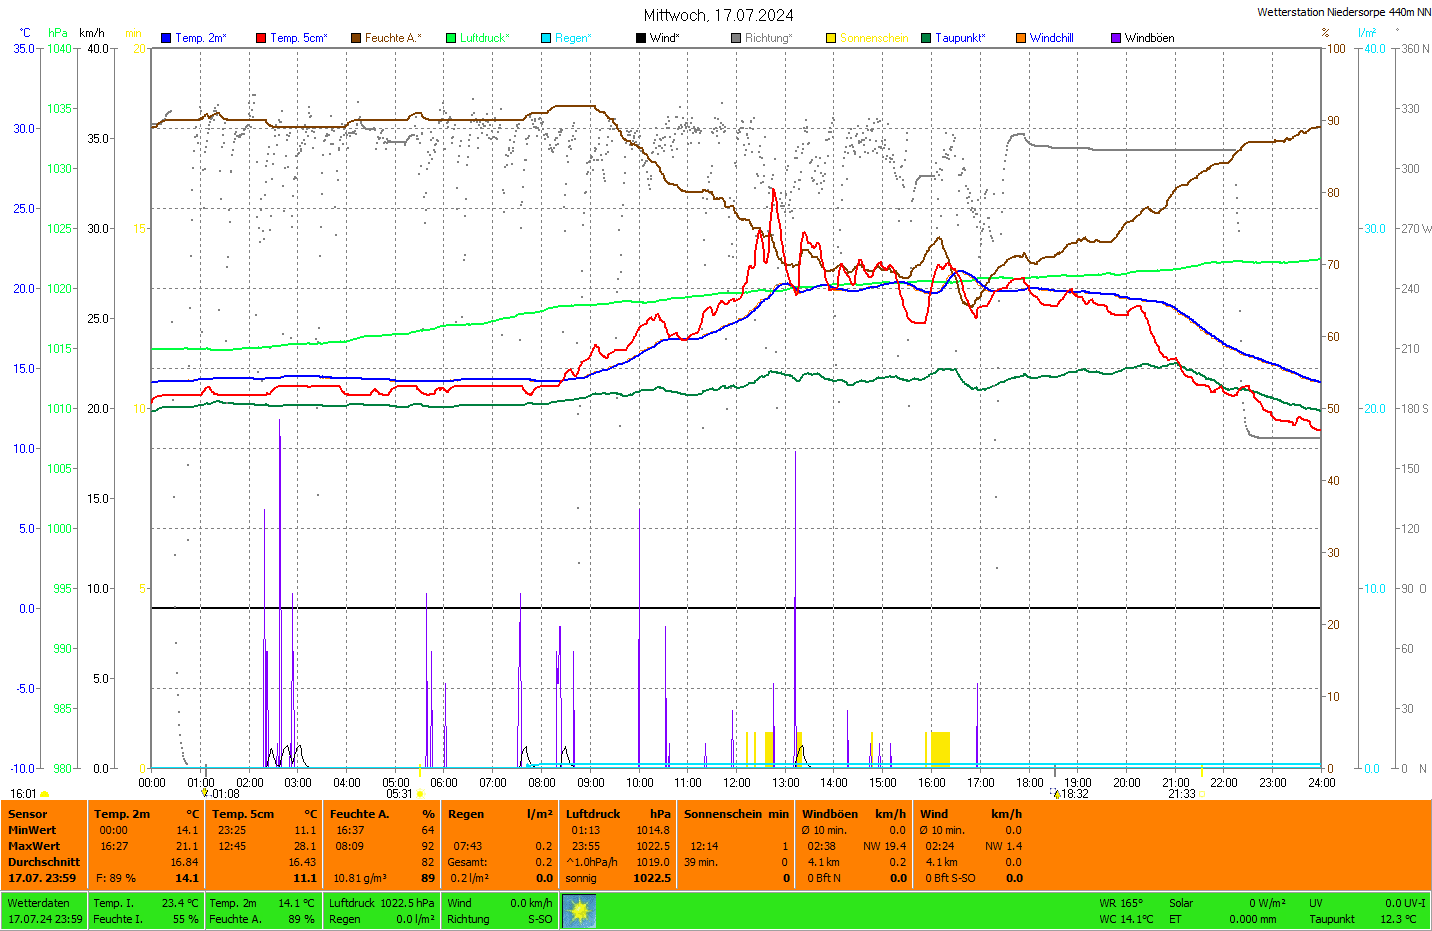Click the sunrise marker at 05:31
Viewport: 1432px width, 931px height.
pos(420,794)
